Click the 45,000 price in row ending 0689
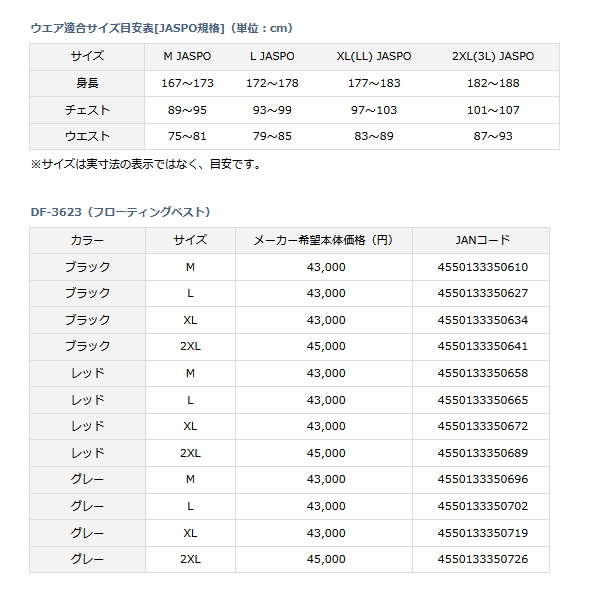The width and height of the screenshot is (600, 600). click(326, 453)
